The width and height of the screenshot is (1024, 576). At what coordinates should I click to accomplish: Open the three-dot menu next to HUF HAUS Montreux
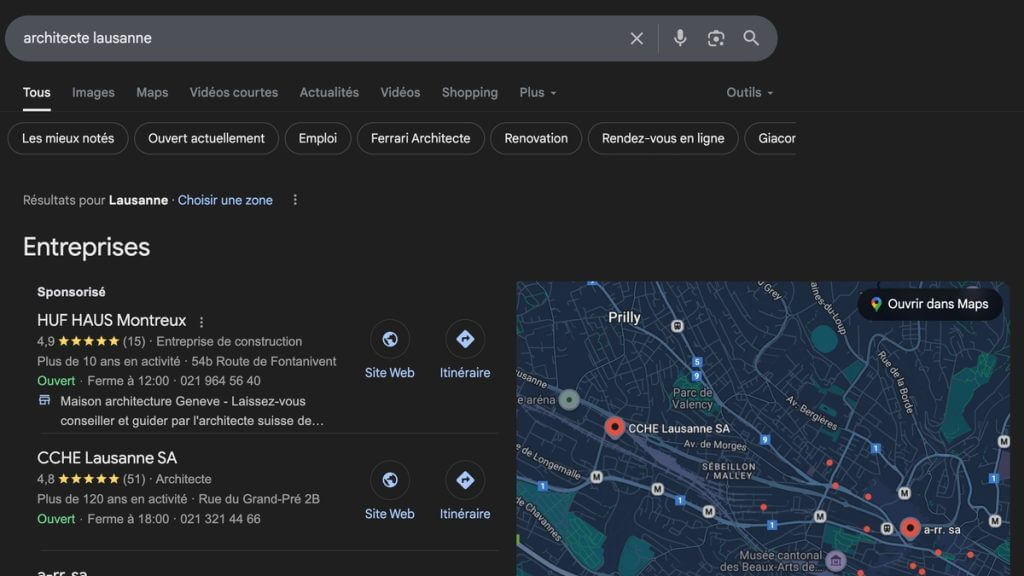click(201, 321)
